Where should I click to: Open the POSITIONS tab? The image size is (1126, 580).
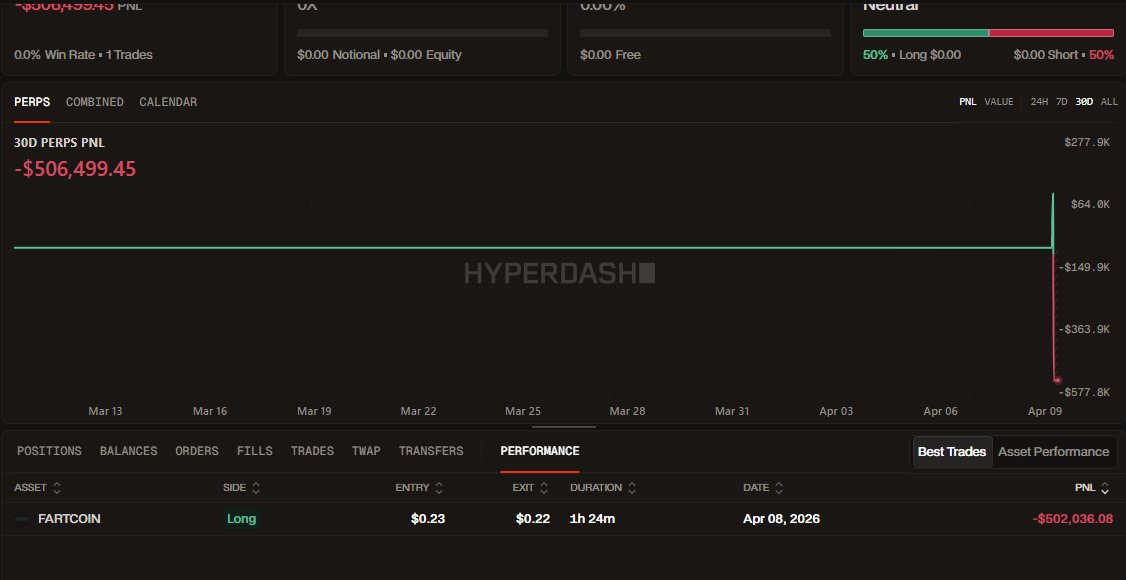coord(50,451)
